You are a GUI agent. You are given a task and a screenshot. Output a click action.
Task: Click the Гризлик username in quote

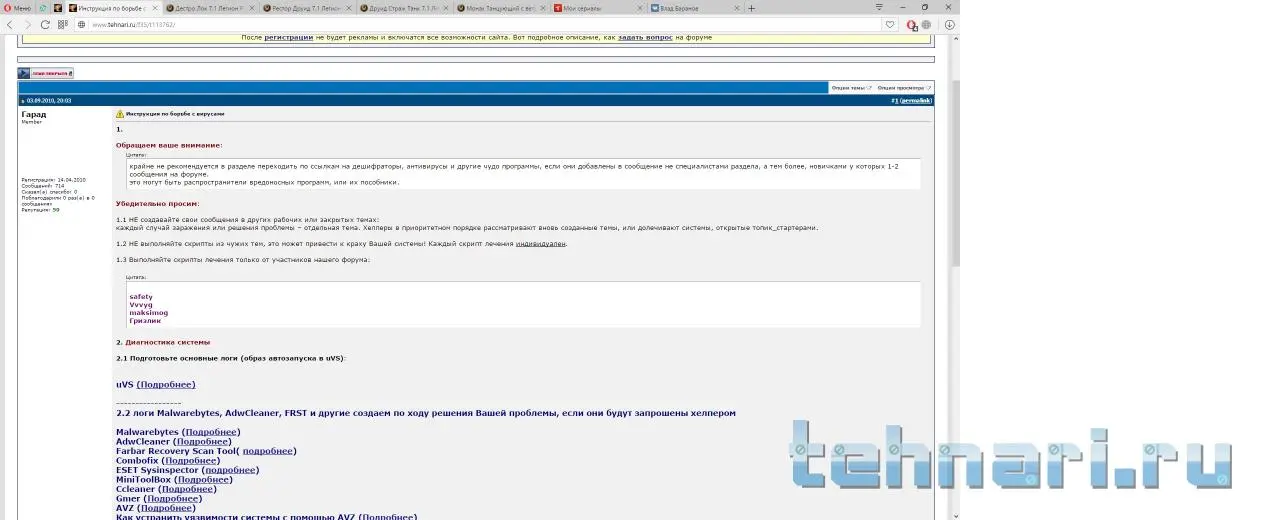[x=145, y=321]
